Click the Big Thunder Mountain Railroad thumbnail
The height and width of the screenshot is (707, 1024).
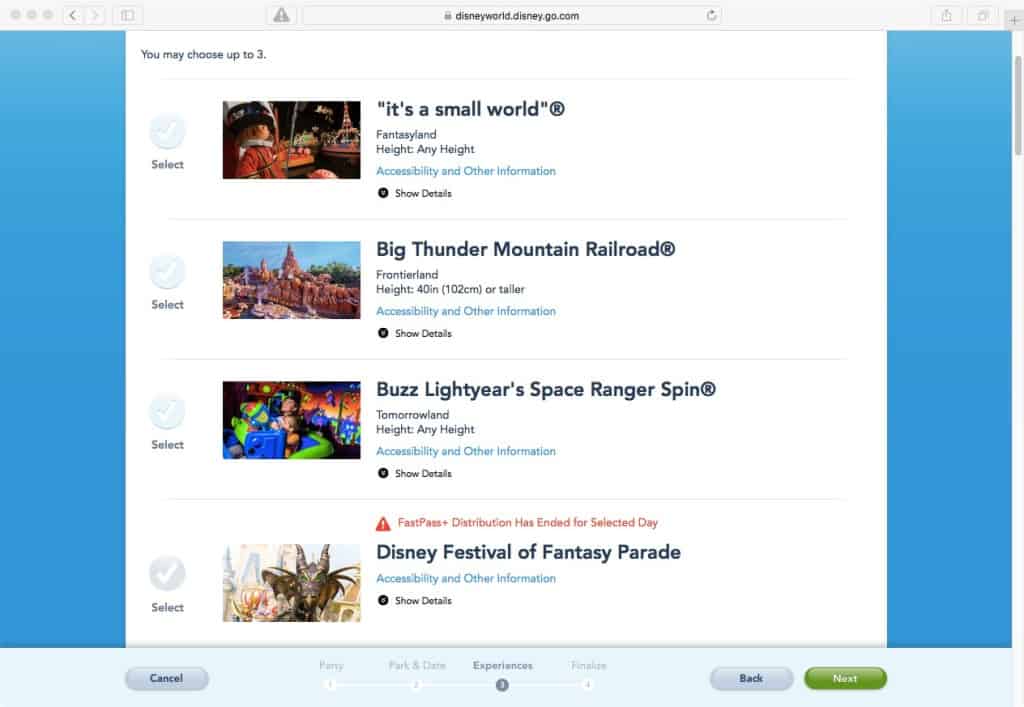pos(291,280)
